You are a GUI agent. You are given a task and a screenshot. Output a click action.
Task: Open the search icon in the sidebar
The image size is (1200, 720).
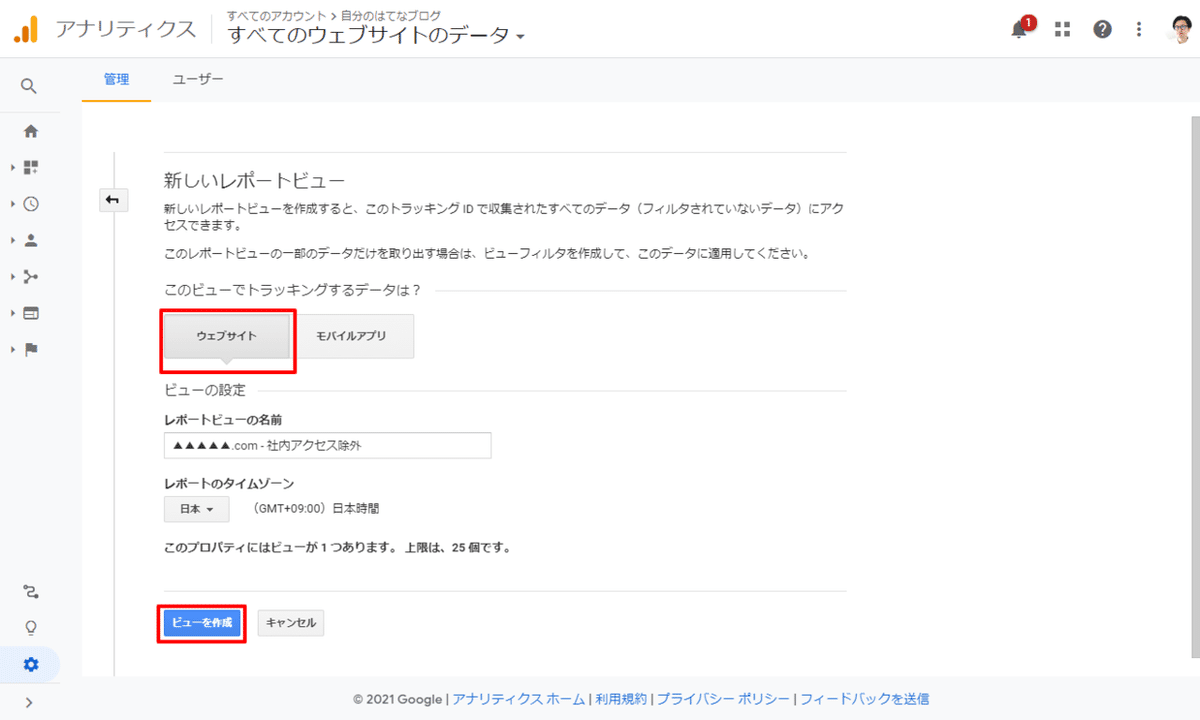click(x=31, y=85)
